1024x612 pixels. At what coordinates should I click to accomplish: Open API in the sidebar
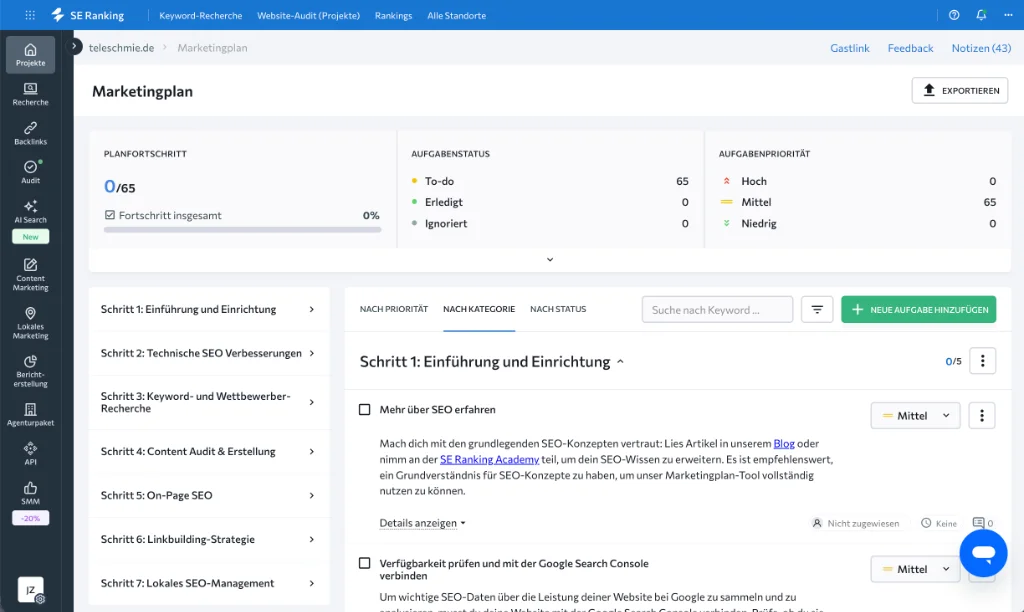31,454
